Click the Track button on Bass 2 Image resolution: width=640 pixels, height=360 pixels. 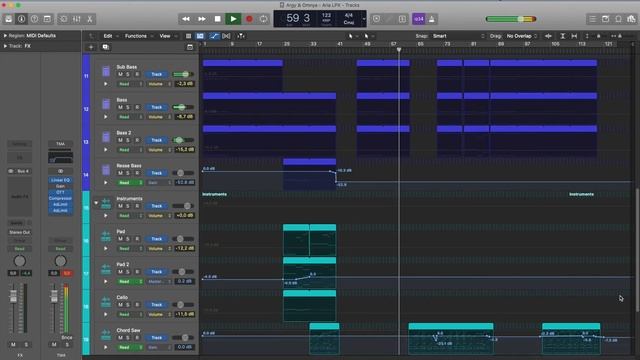157,140
